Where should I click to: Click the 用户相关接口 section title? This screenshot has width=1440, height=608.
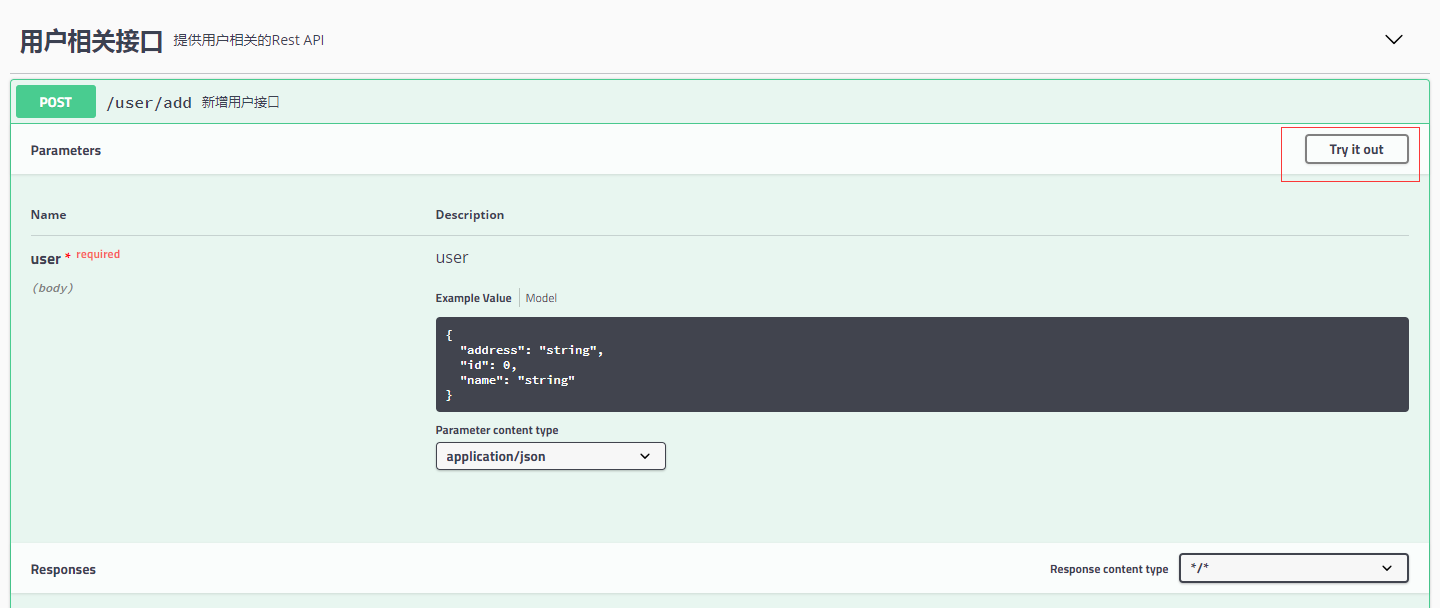point(91,41)
